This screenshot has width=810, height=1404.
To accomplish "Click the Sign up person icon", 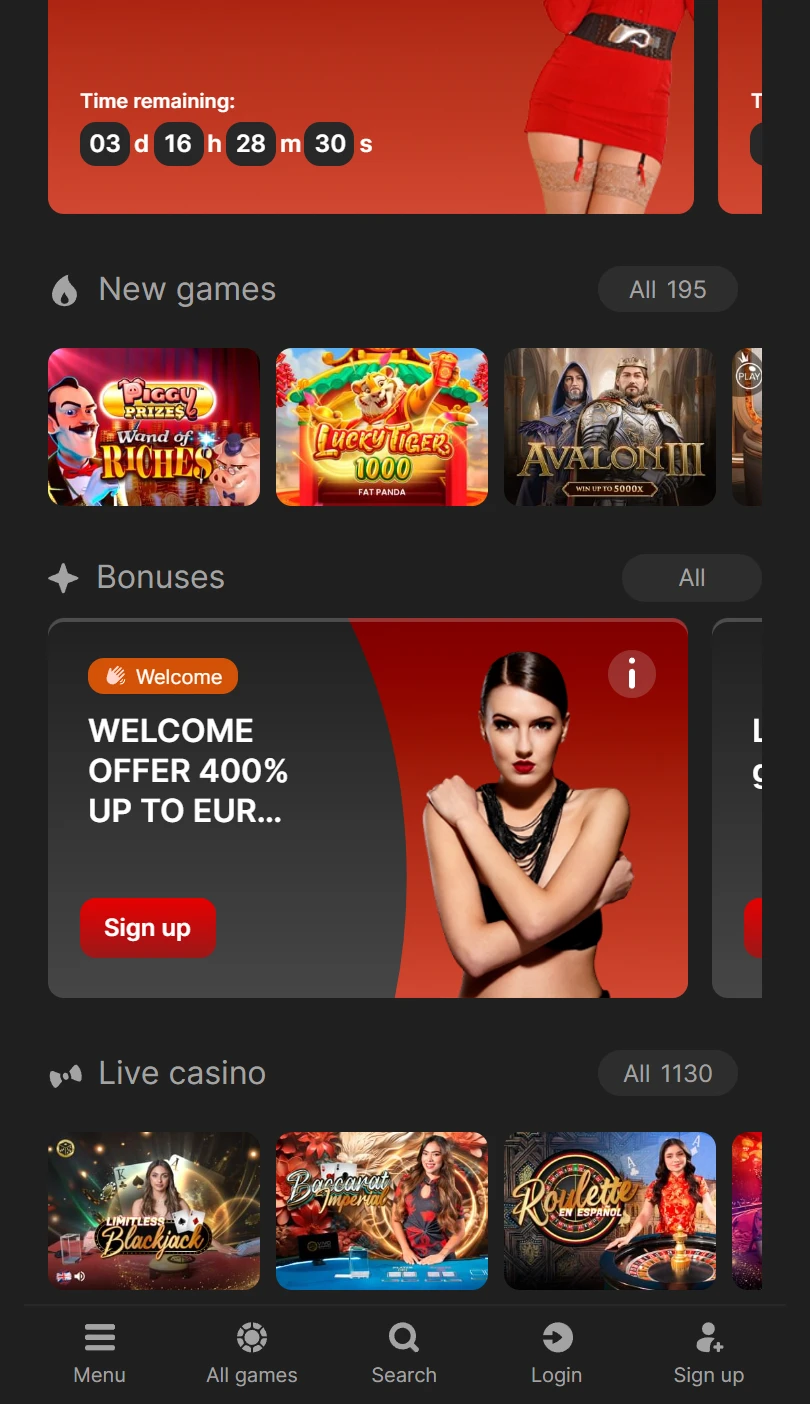I will 709,1337.
